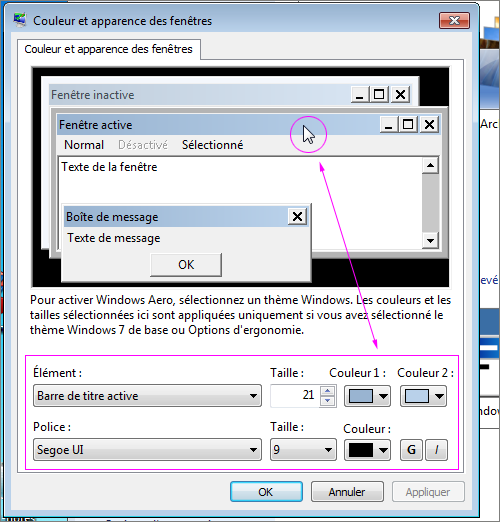This screenshot has width=500, height=522.
Task: Click the Annuler button
Action: 347,492
